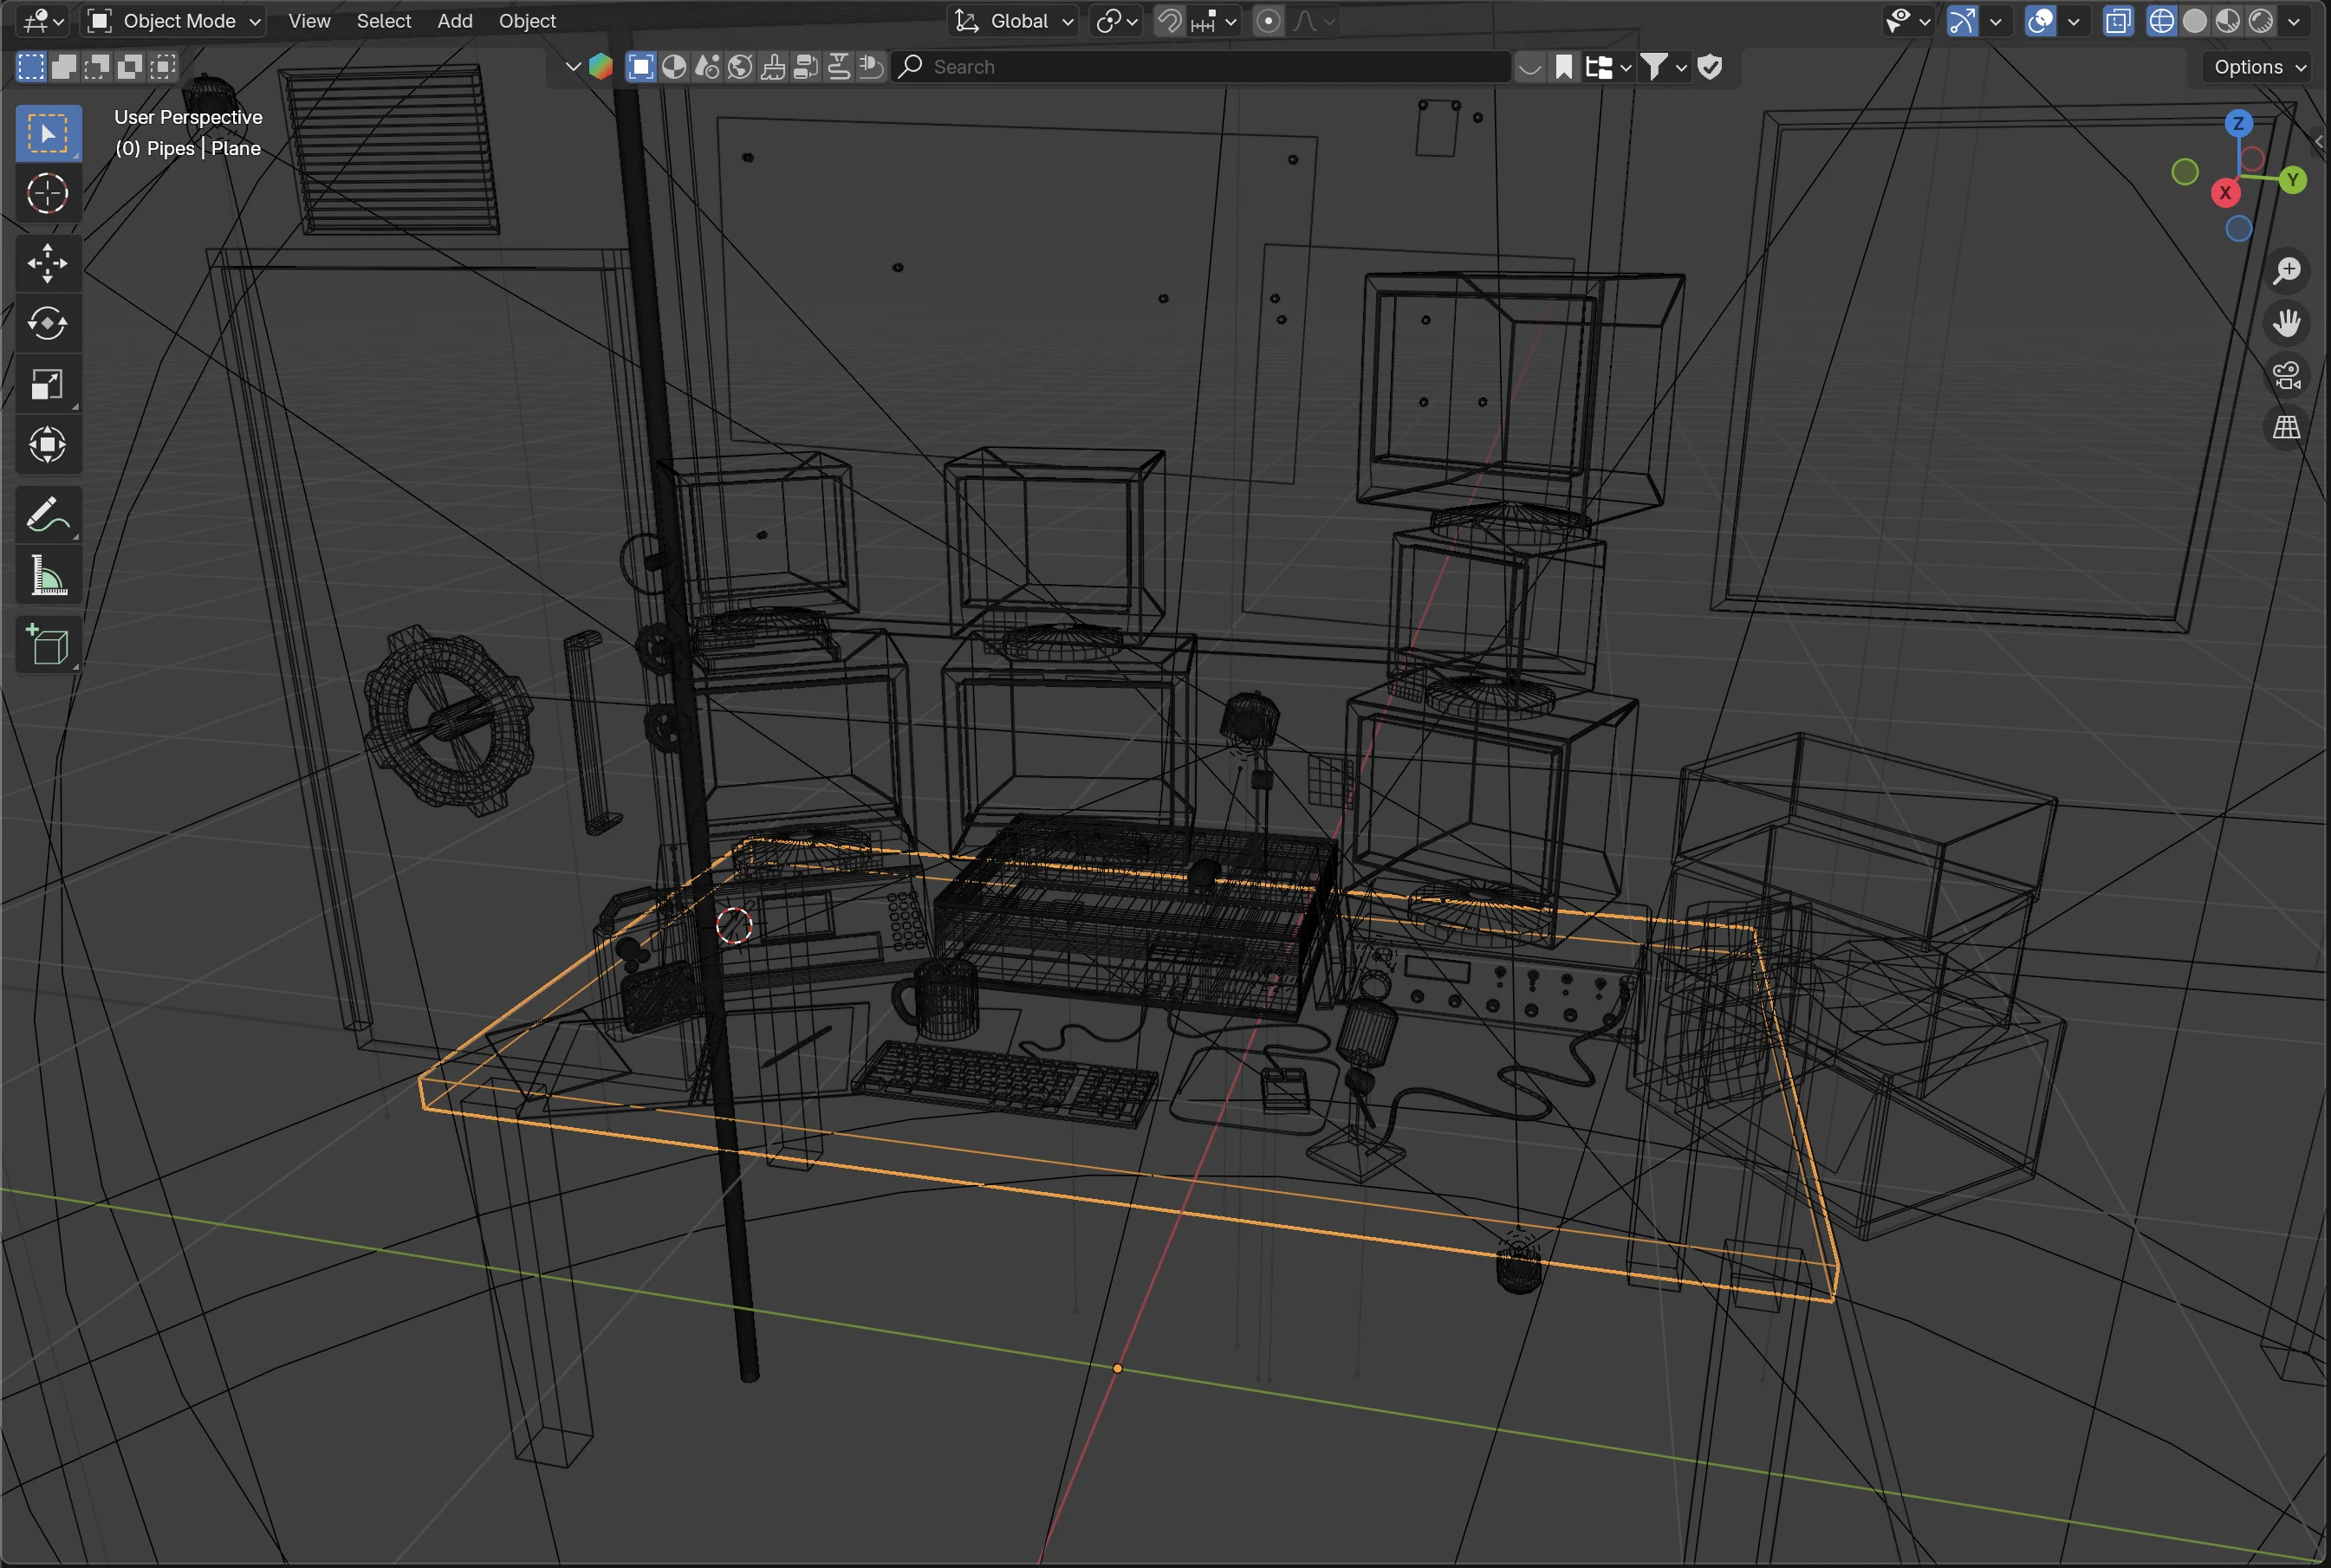
Task: Select the Scale tool
Action: (x=47, y=383)
